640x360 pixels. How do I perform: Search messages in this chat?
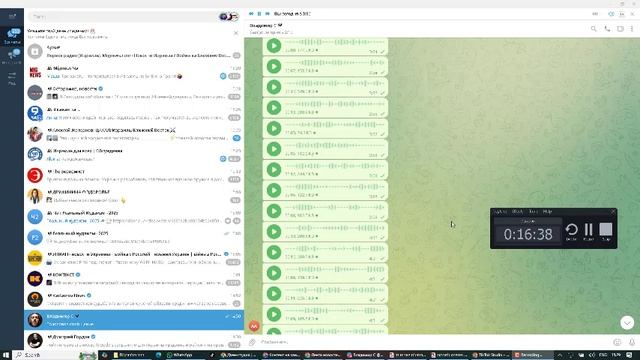[593, 29]
